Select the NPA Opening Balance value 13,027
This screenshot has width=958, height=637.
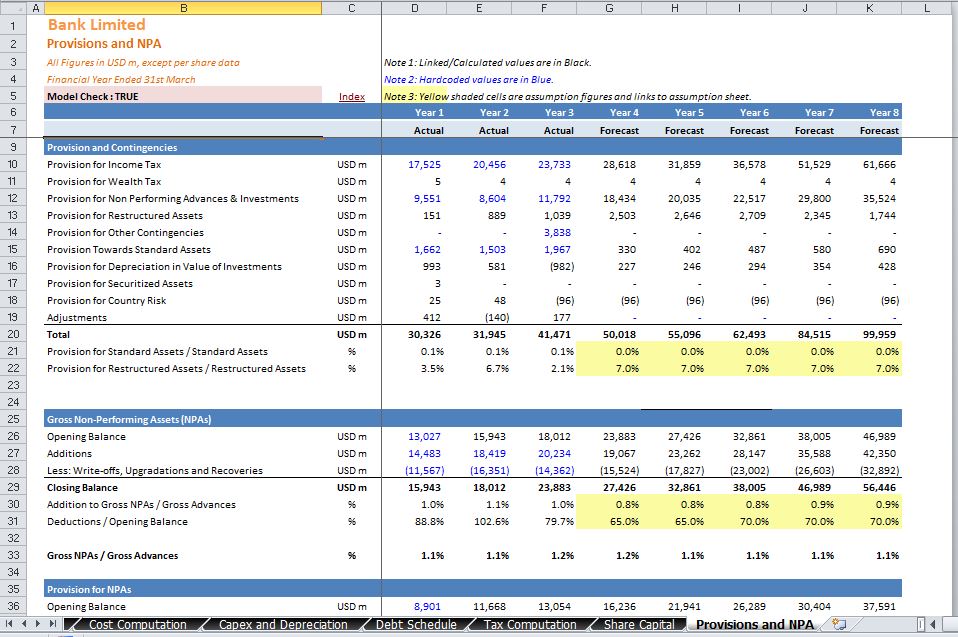(x=414, y=437)
